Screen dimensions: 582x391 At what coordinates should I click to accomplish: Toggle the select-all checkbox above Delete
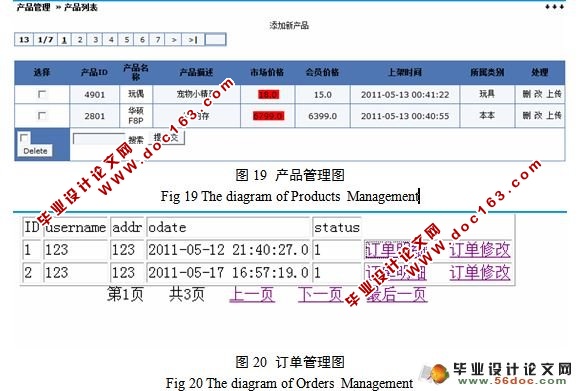(x=24, y=138)
